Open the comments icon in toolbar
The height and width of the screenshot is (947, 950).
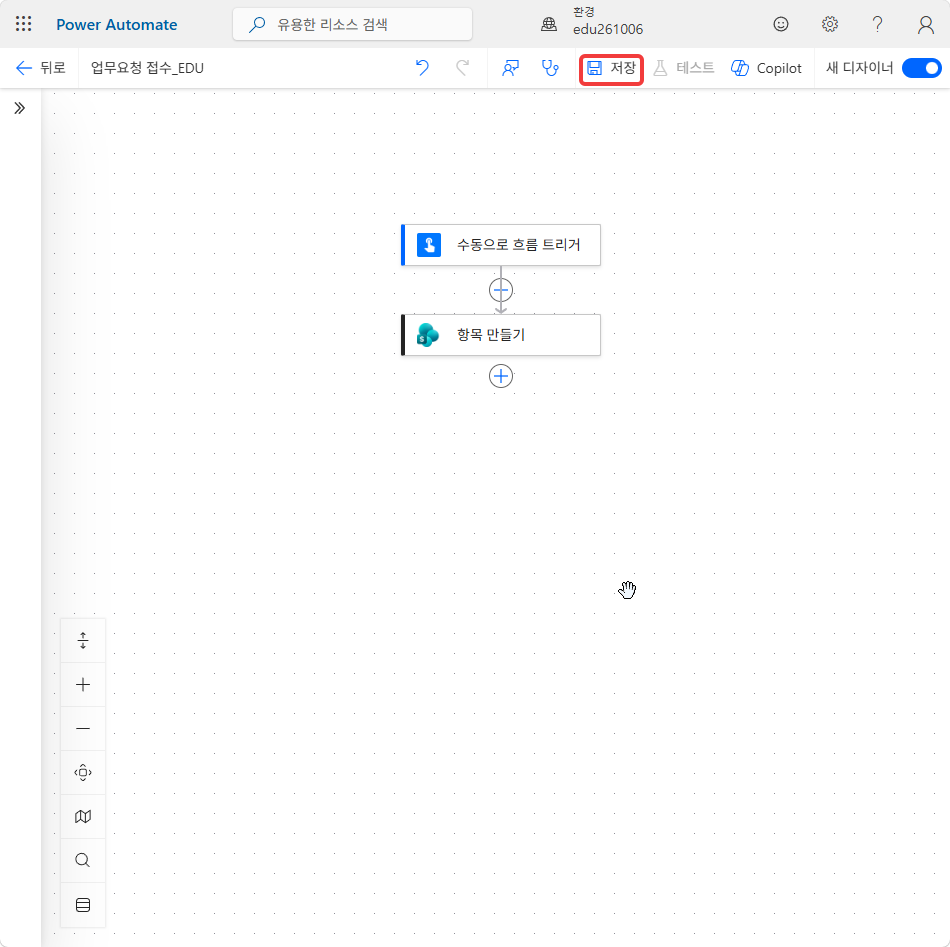coord(510,68)
